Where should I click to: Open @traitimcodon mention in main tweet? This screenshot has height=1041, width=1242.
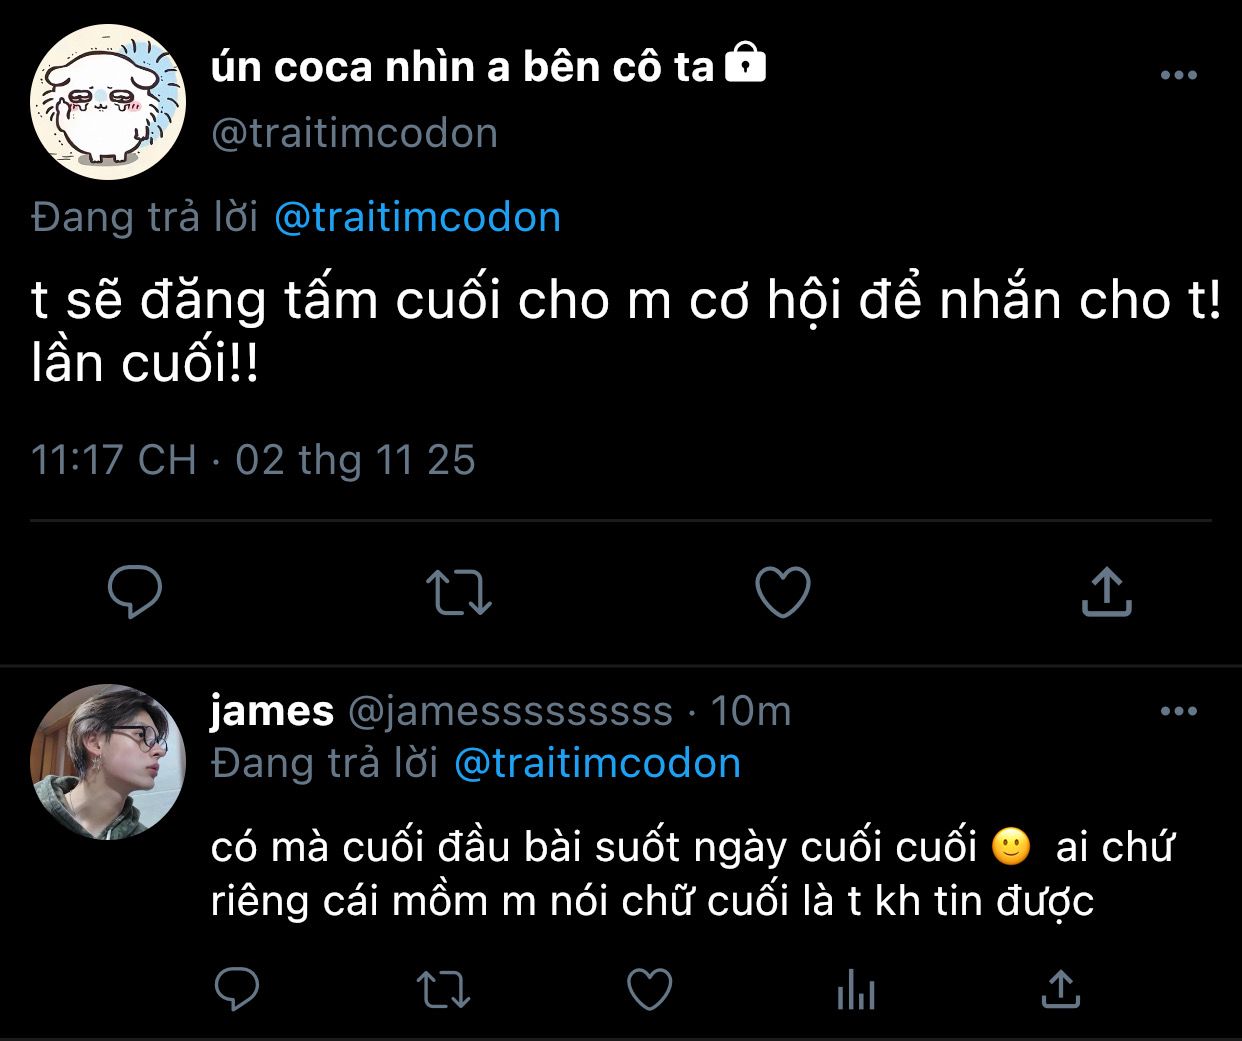417,217
